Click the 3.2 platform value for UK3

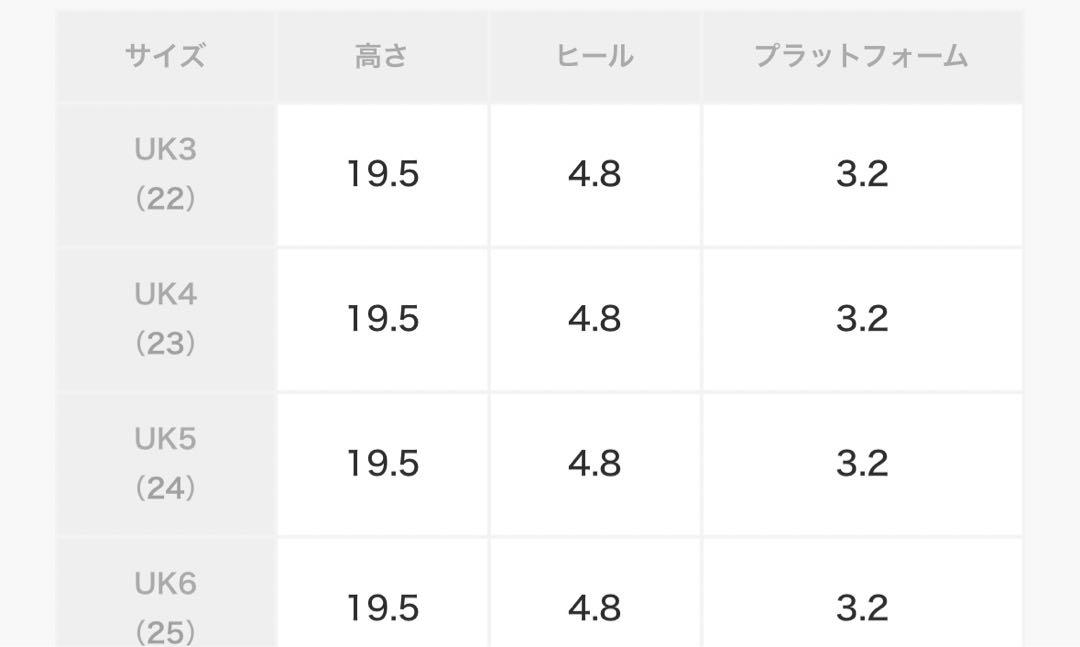coord(862,174)
